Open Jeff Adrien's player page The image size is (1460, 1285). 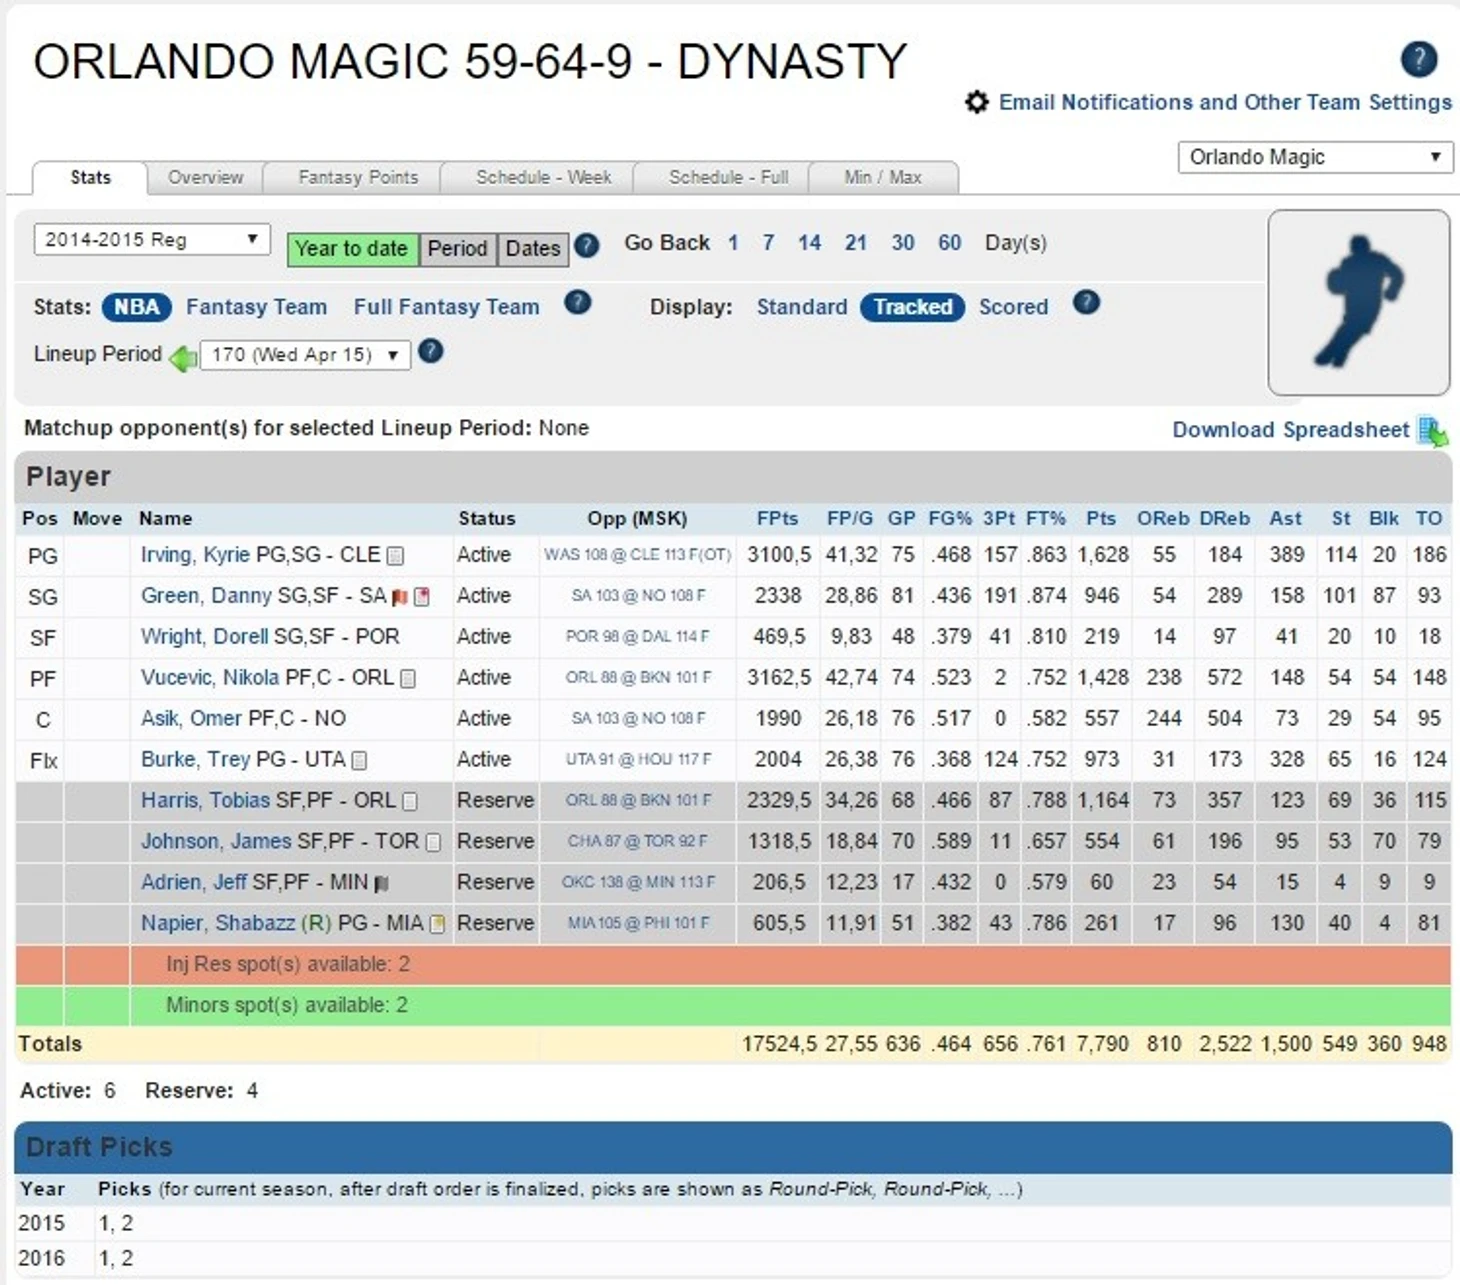(194, 883)
